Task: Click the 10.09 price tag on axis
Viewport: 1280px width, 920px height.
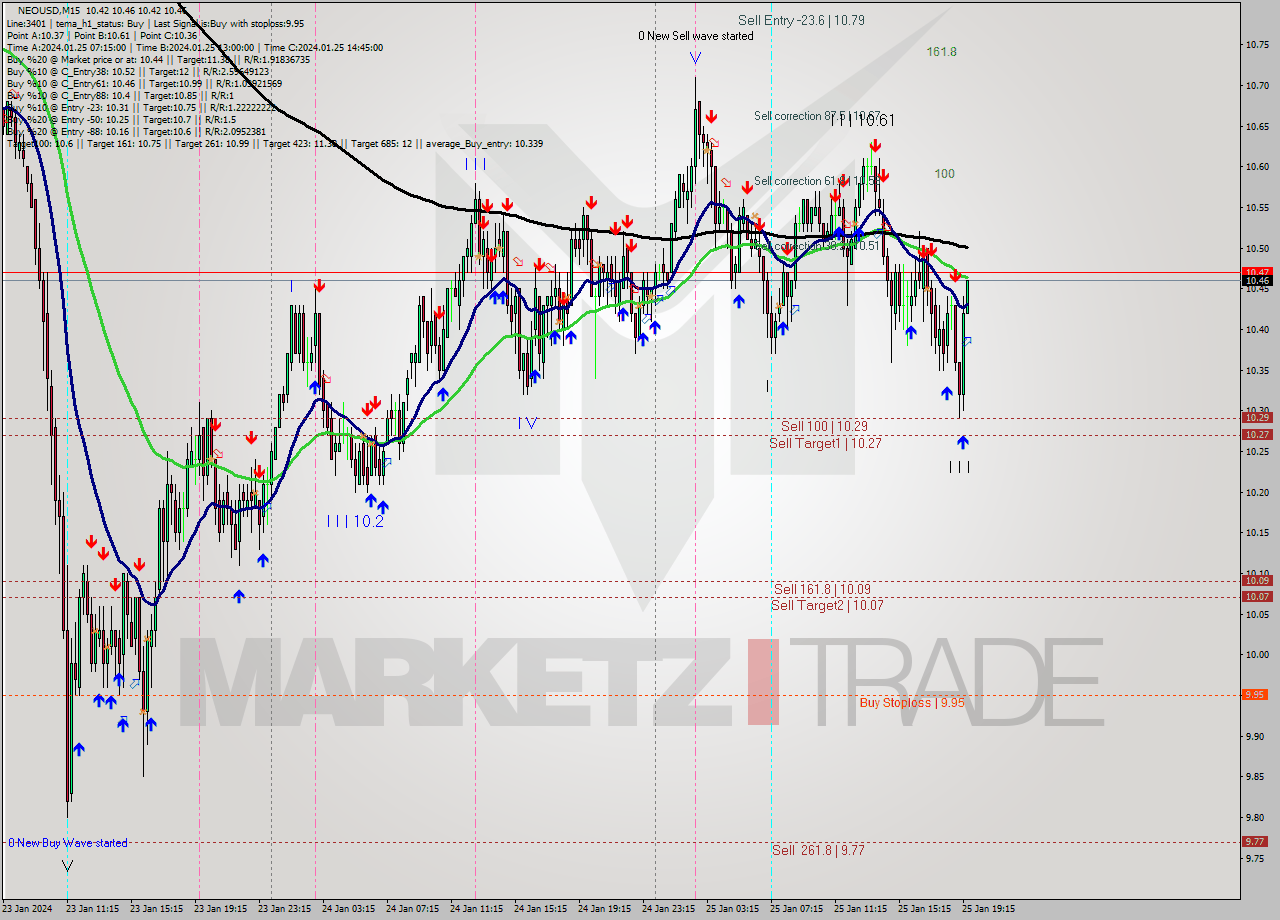Action: [1256, 581]
